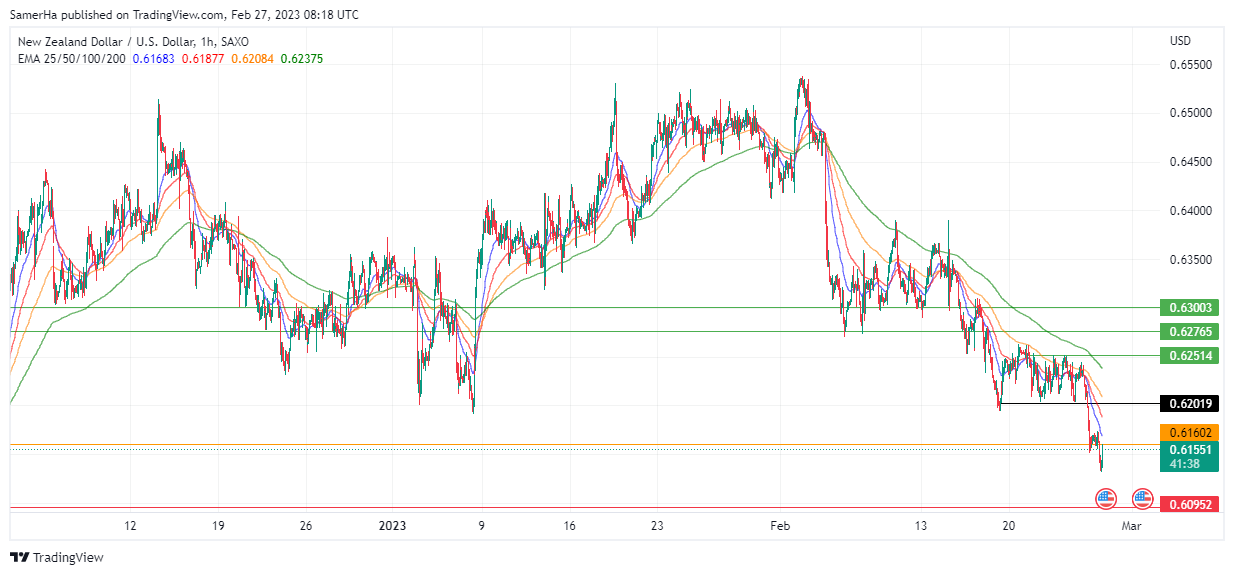Select the 0.62514 price level label
The image size is (1234, 575).
(x=1189, y=356)
